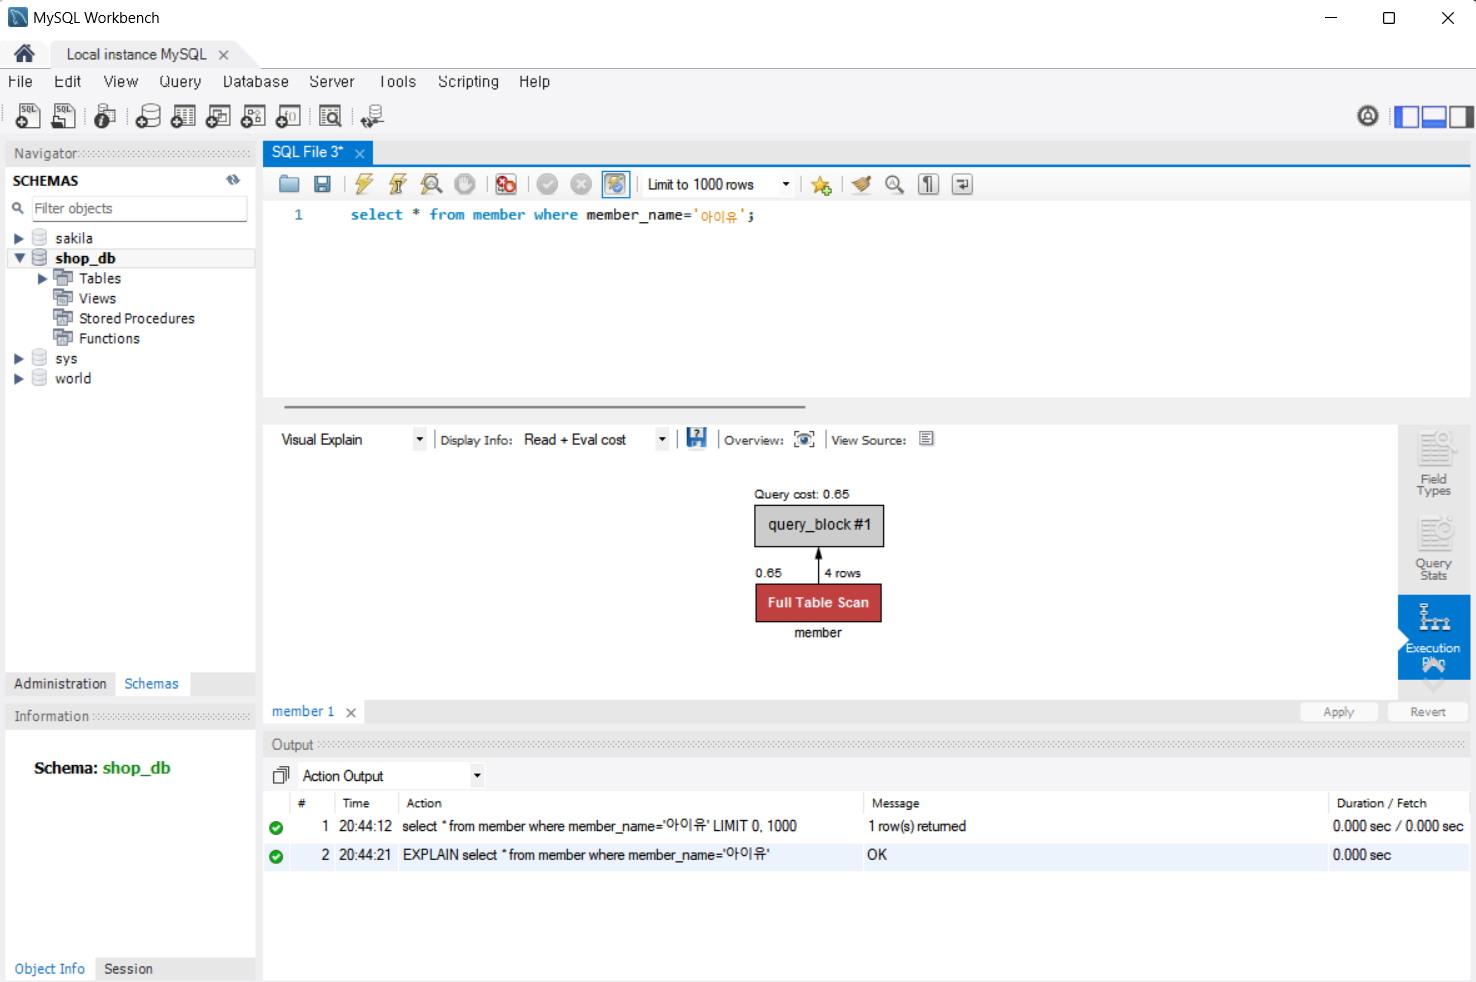Reconnect to the DBMS
Image resolution: width=1476 pixels, height=982 pixels.
372,116
